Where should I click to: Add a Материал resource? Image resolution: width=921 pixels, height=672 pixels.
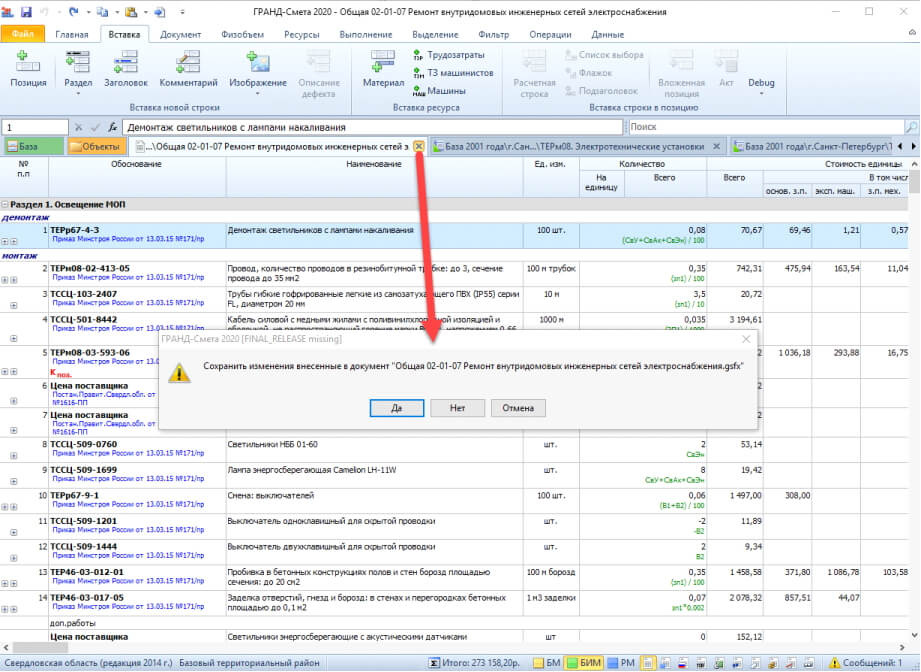383,69
